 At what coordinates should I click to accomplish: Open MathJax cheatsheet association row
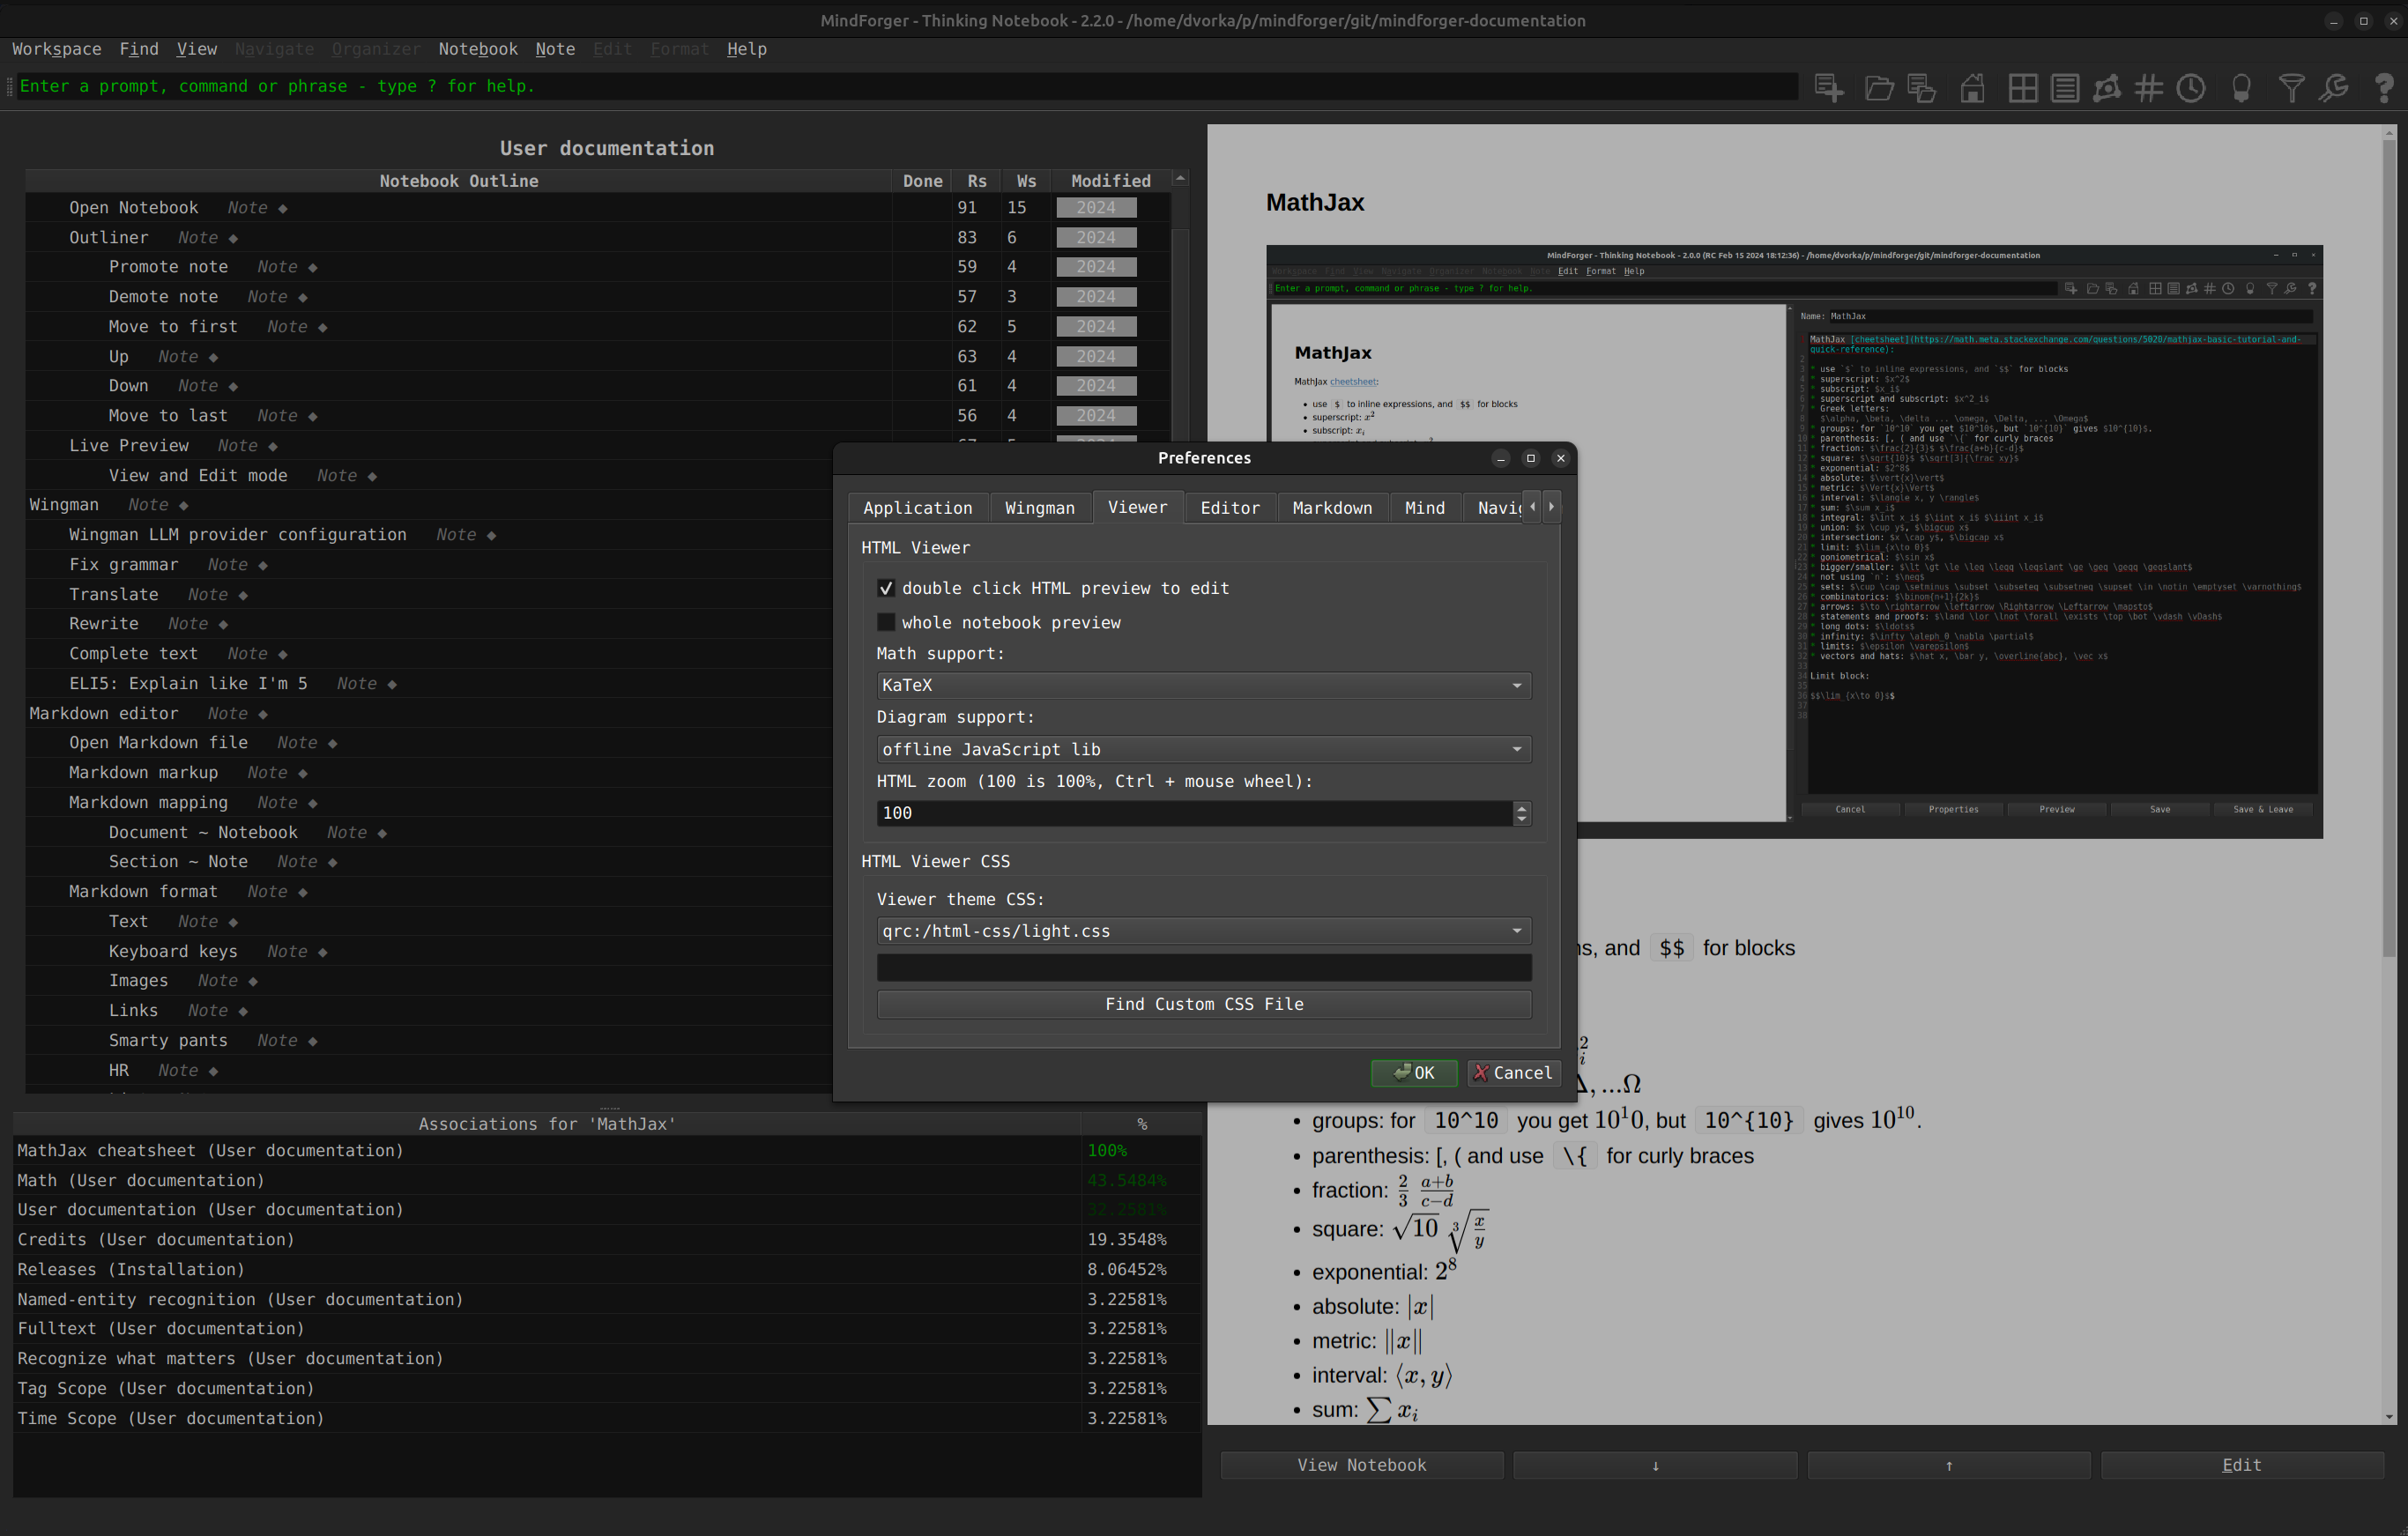606,1151
